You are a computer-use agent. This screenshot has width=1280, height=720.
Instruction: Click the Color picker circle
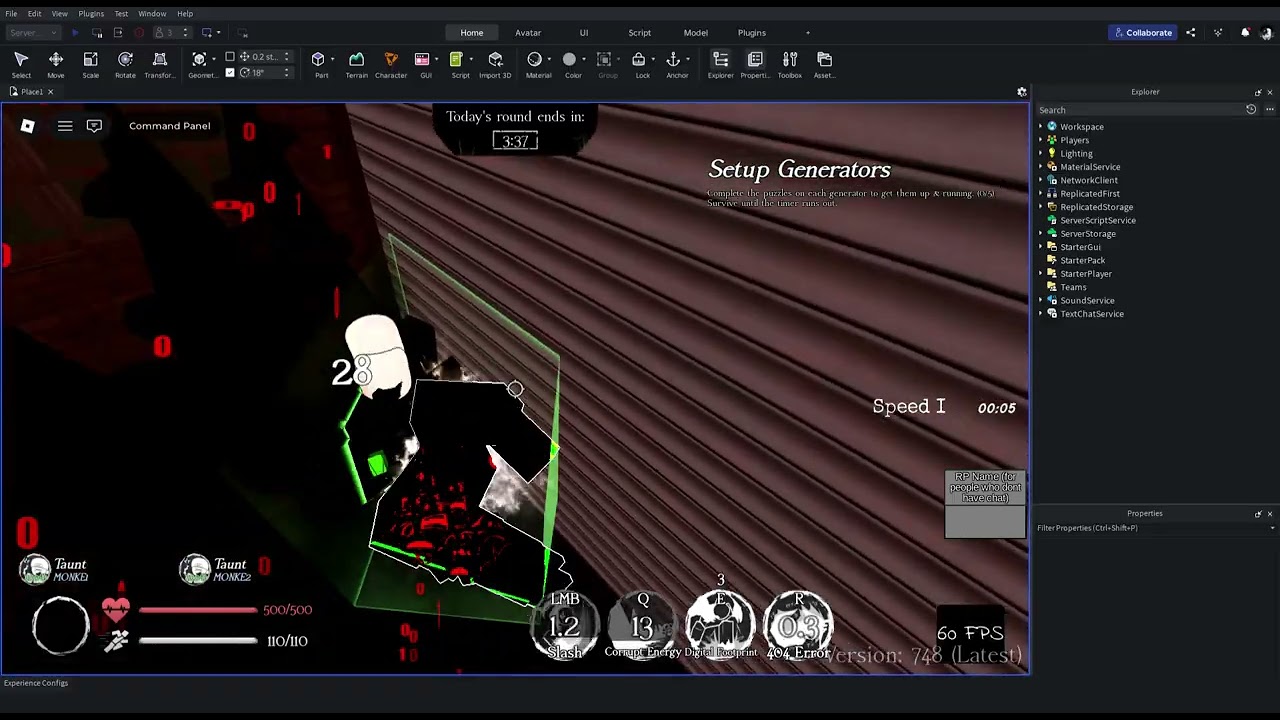coord(570,60)
